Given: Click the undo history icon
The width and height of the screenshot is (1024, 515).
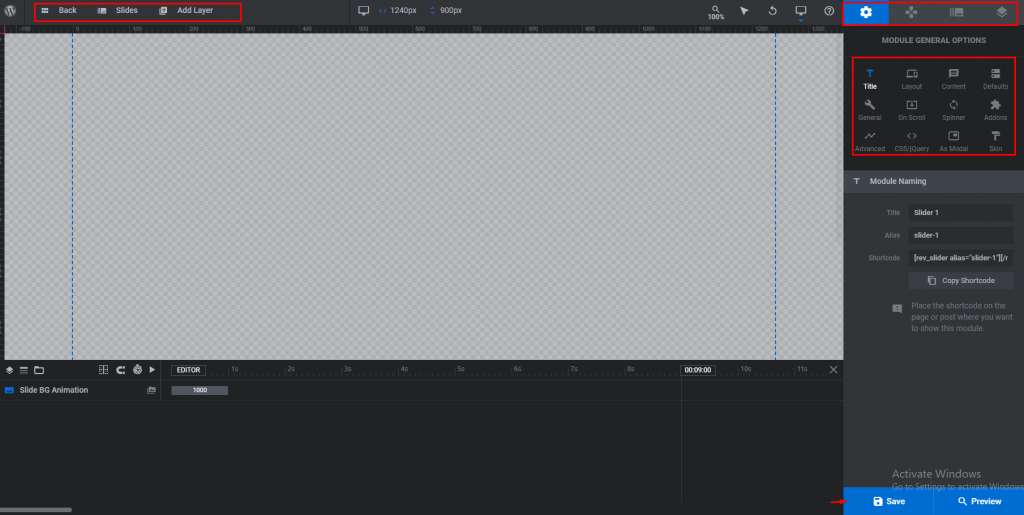Looking at the screenshot, I should click(x=773, y=11).
